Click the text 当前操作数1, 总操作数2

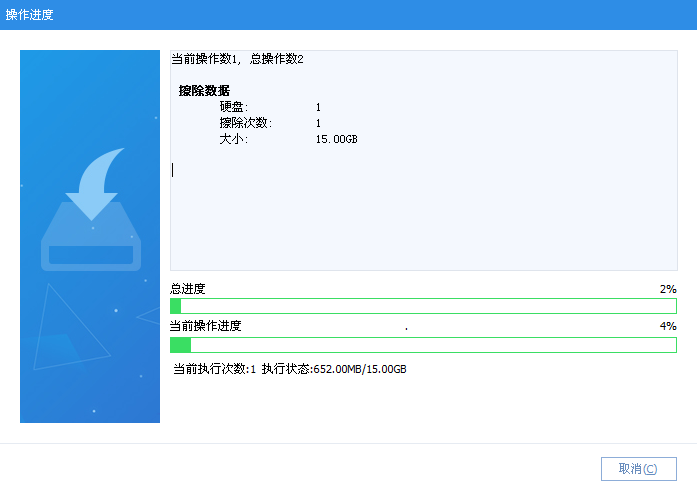coord(237,59)
